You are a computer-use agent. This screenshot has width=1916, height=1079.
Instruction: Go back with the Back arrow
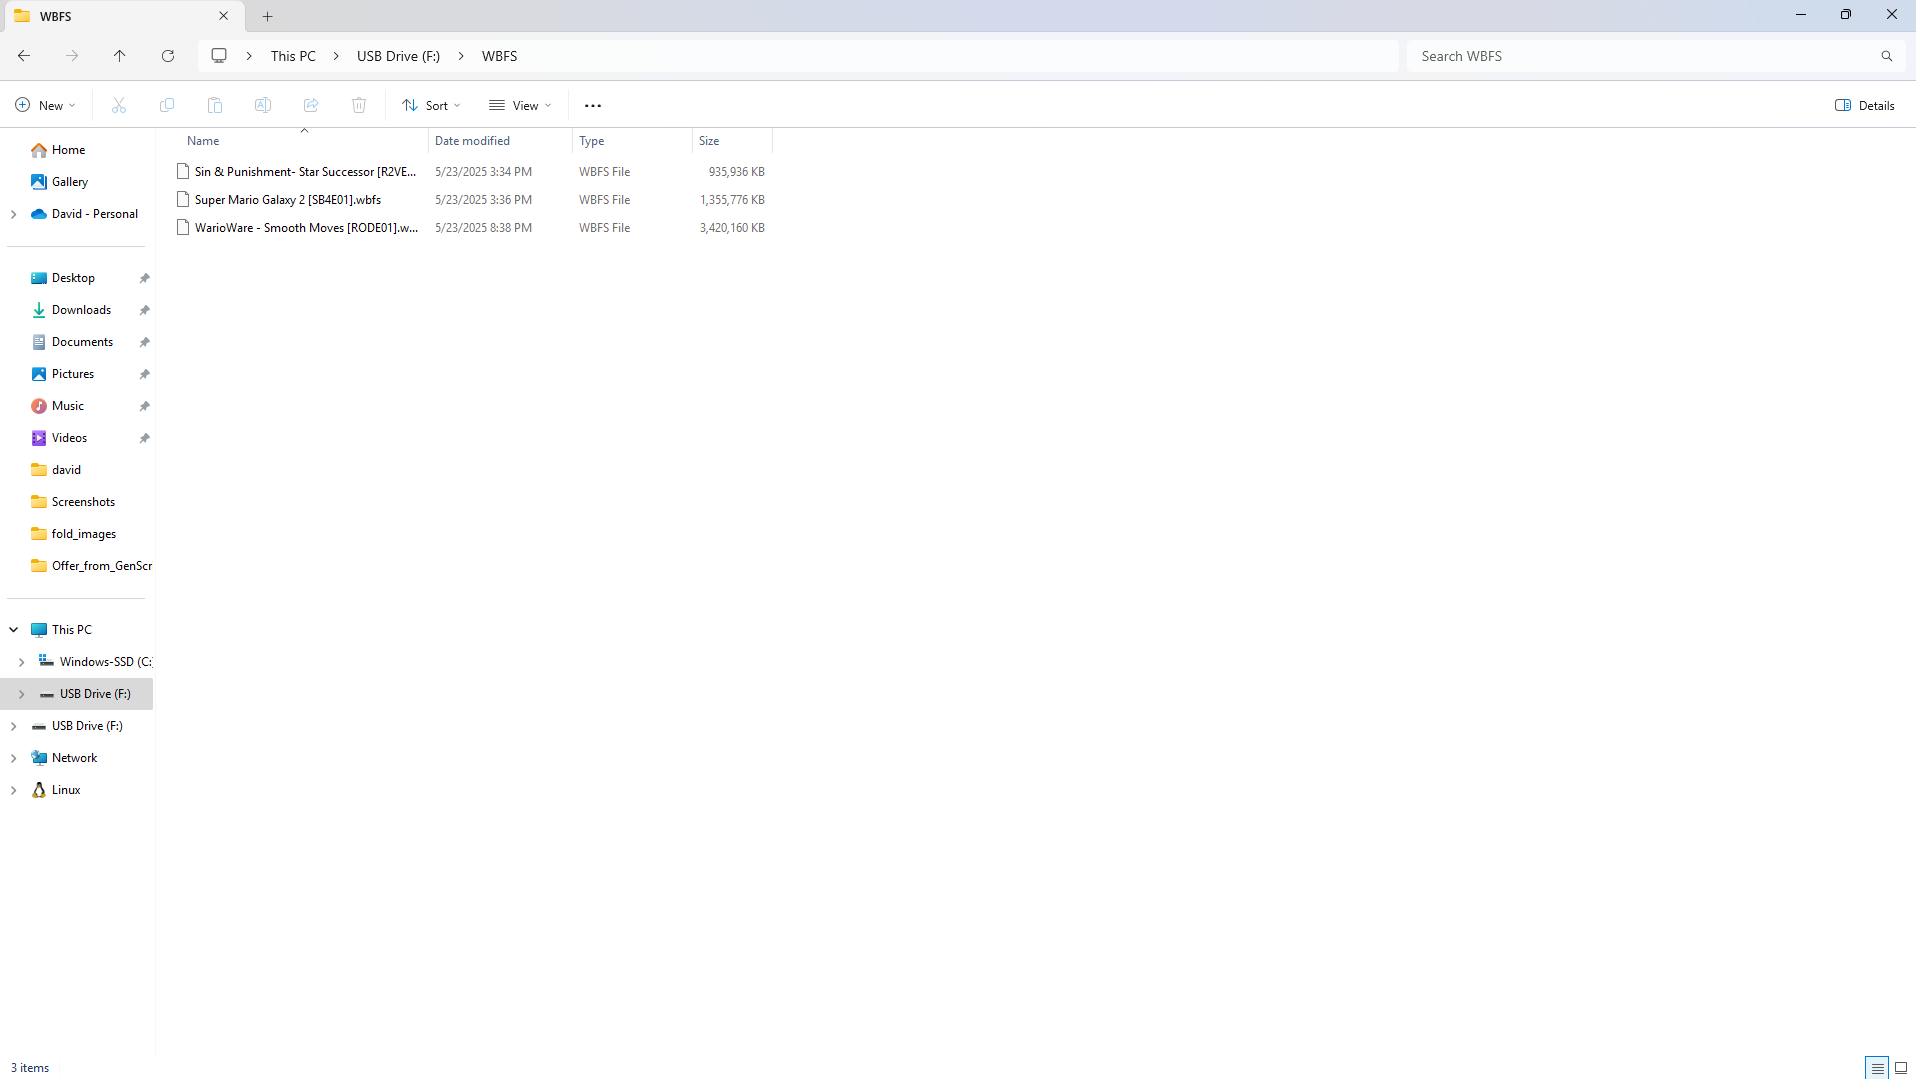pyautogui.click(x=24, y=56)
